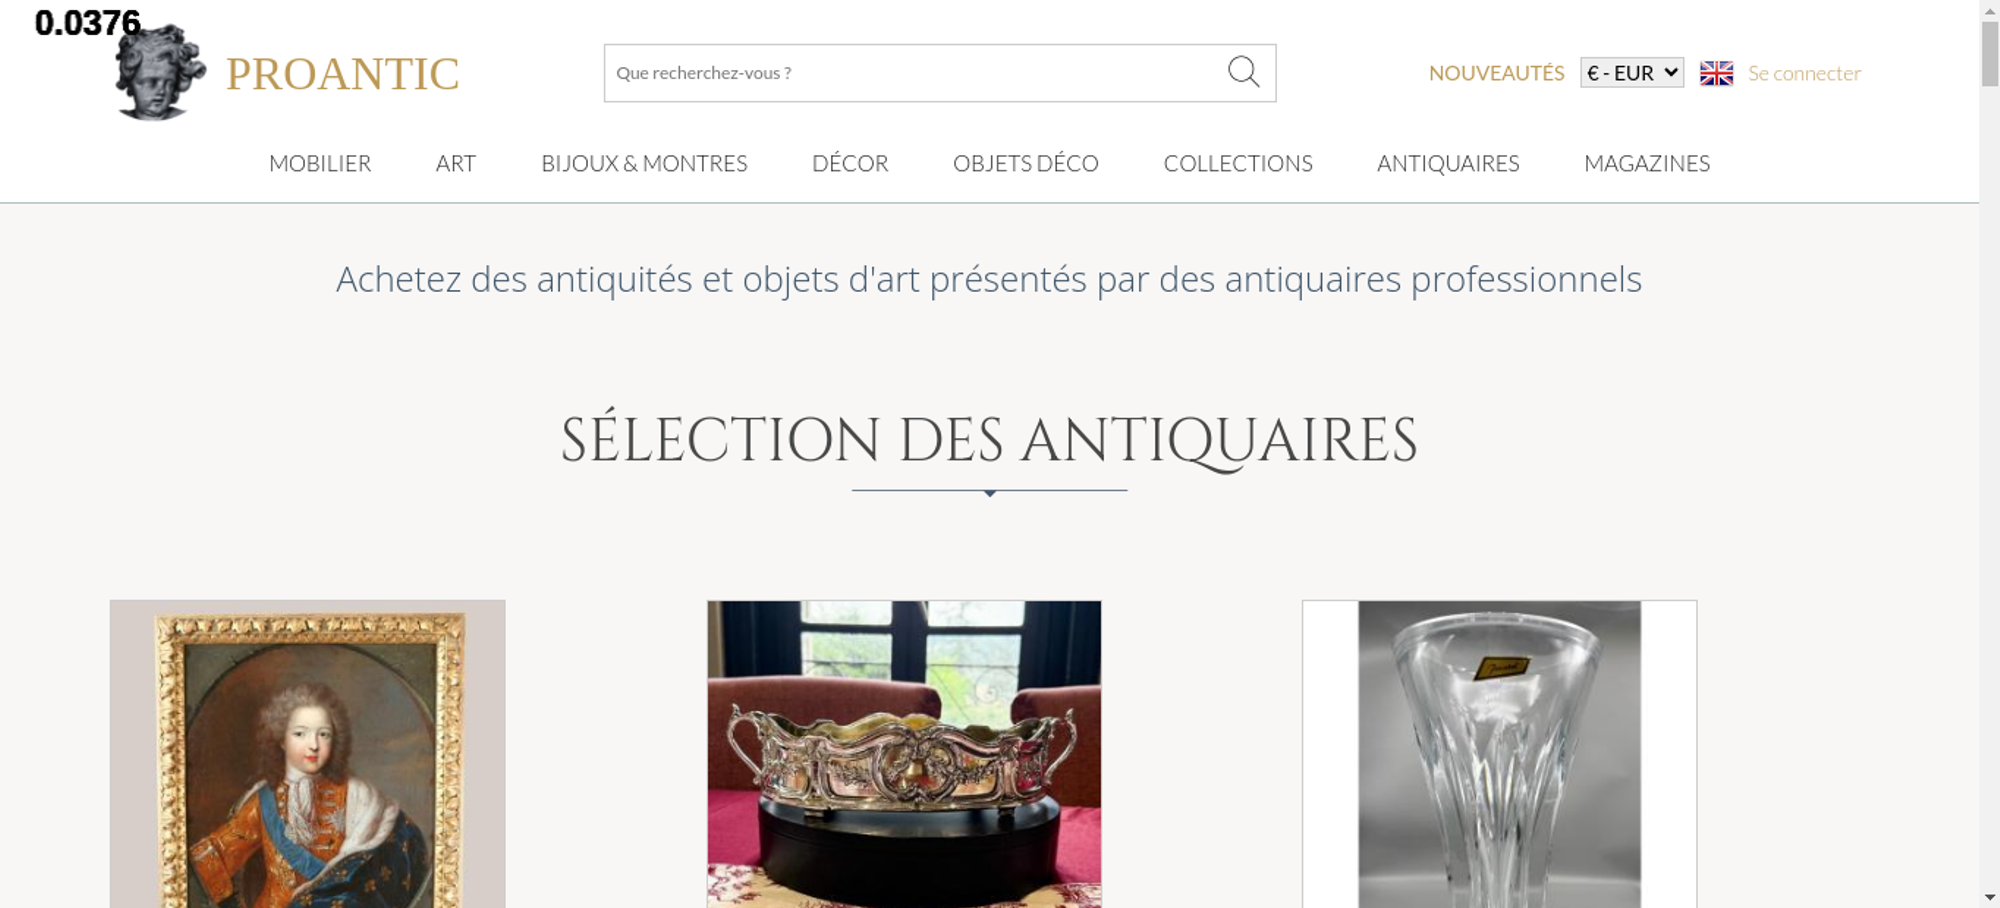Click the magnifying glass search icon
2000x908 pixels.
(x=1243, y=72)
